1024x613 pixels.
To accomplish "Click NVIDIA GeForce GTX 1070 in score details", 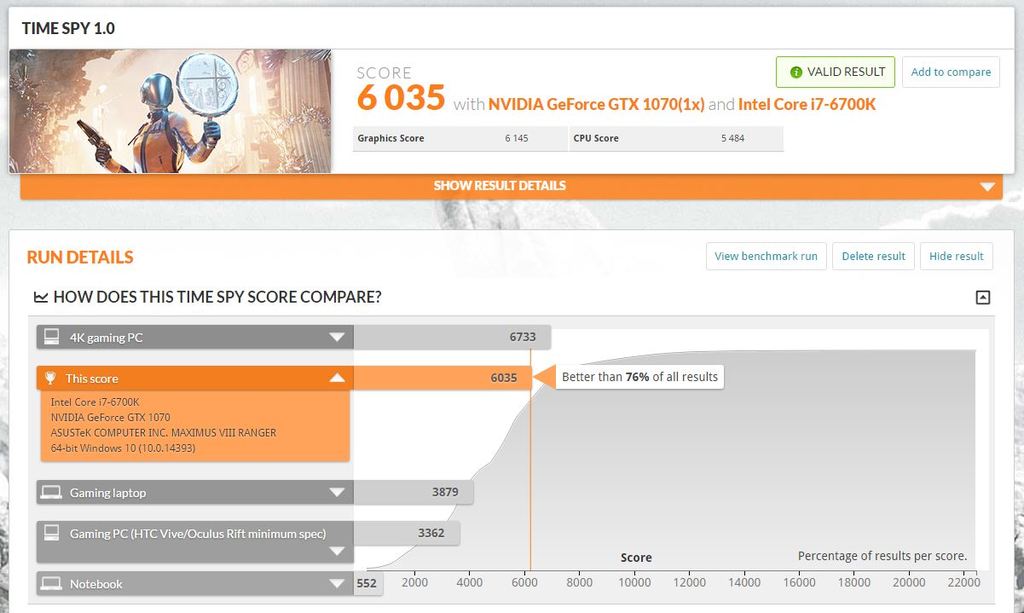I will (x=110, y=417).
